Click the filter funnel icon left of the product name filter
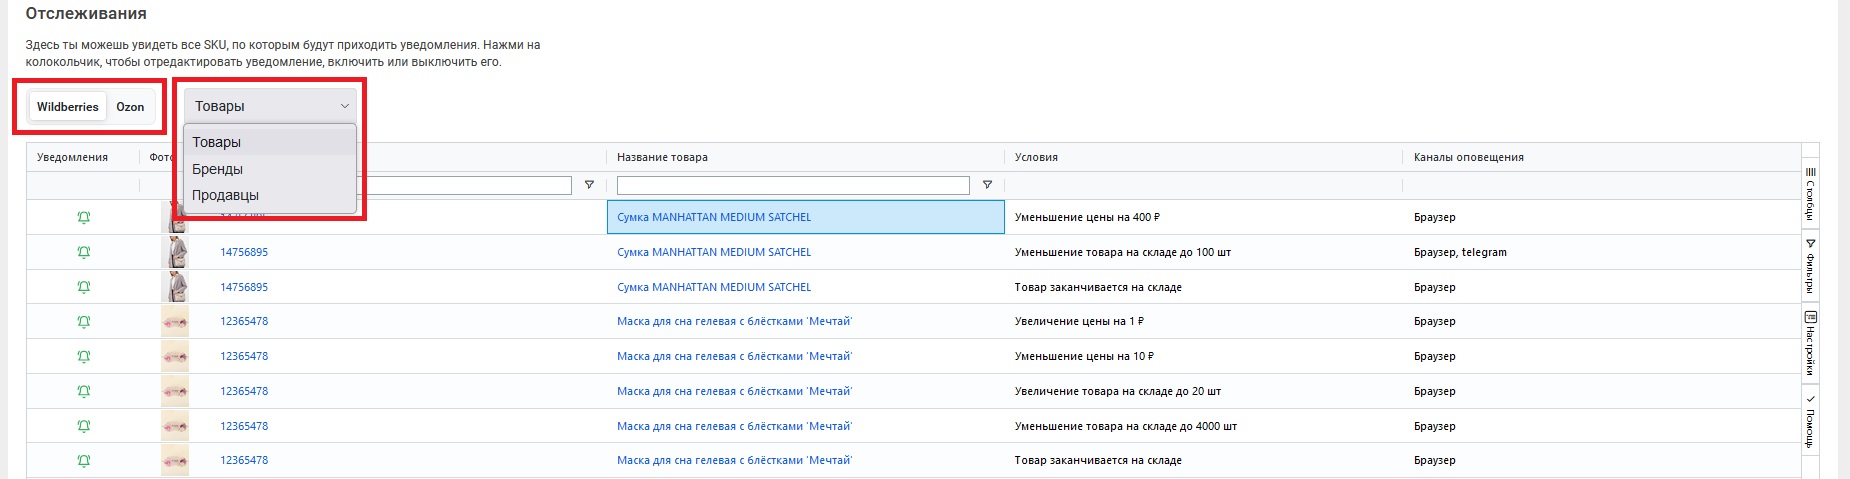Image resolution: width=1850 pixels, height=479 pixels. click(589, 185)
